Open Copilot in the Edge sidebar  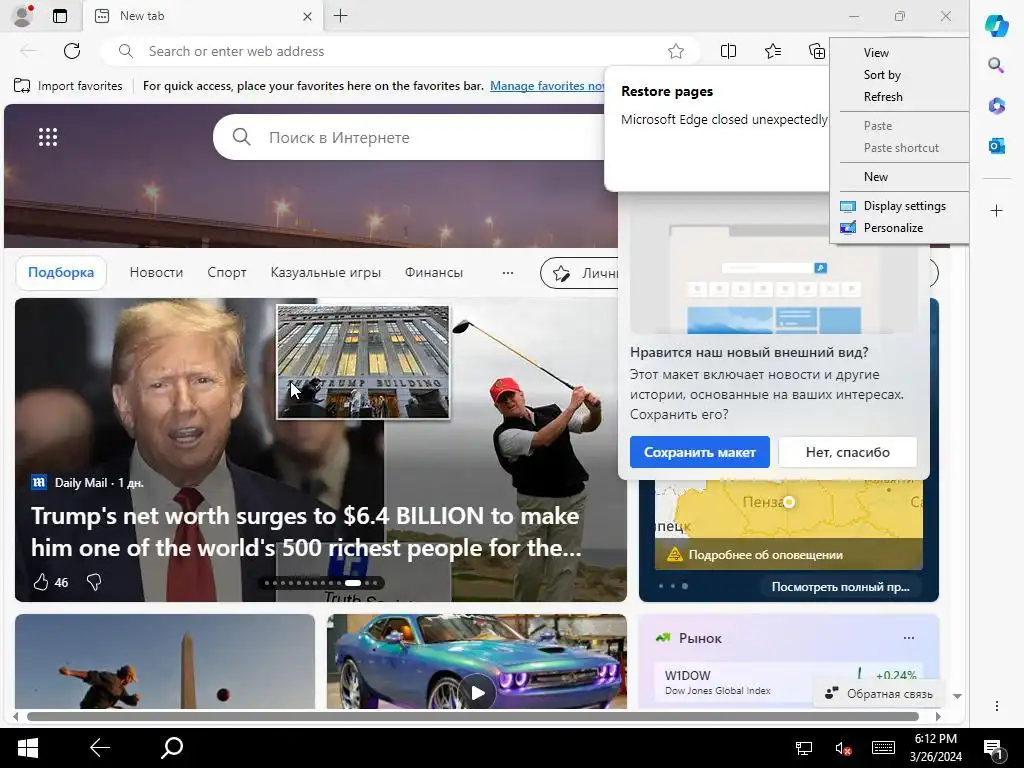997,25
